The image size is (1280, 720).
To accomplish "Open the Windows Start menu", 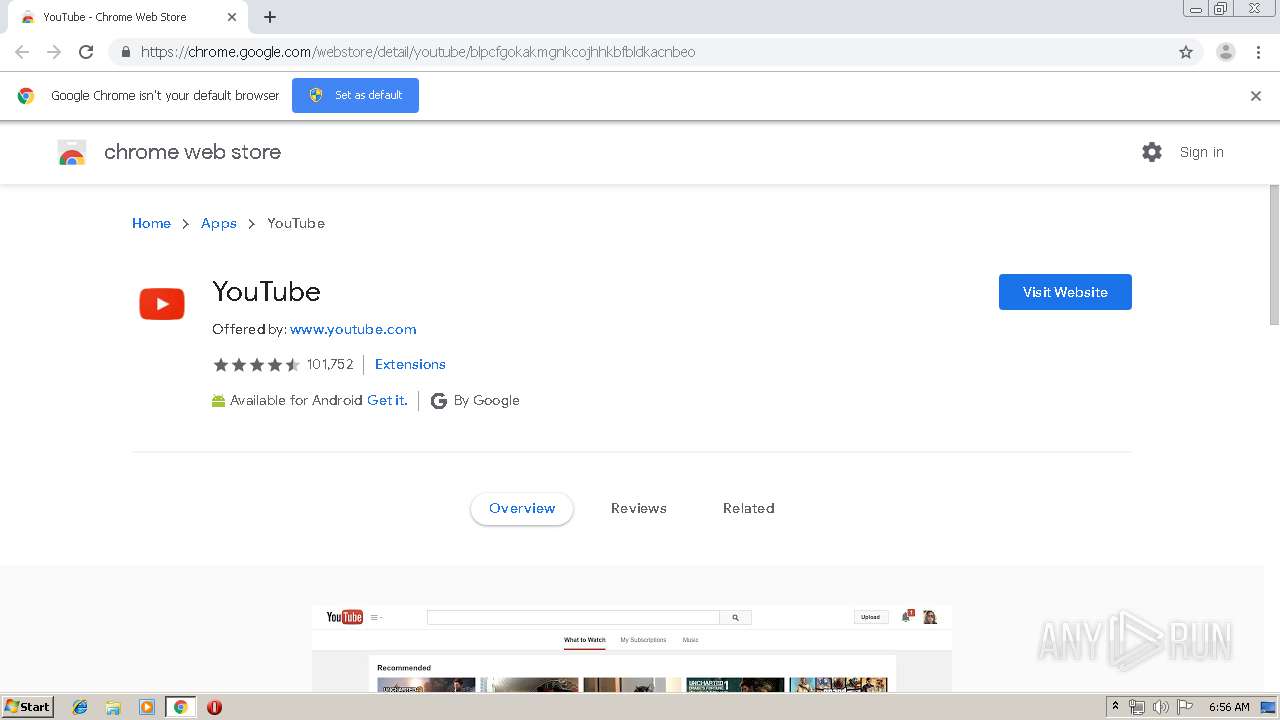I will click(x=28, y=707).
